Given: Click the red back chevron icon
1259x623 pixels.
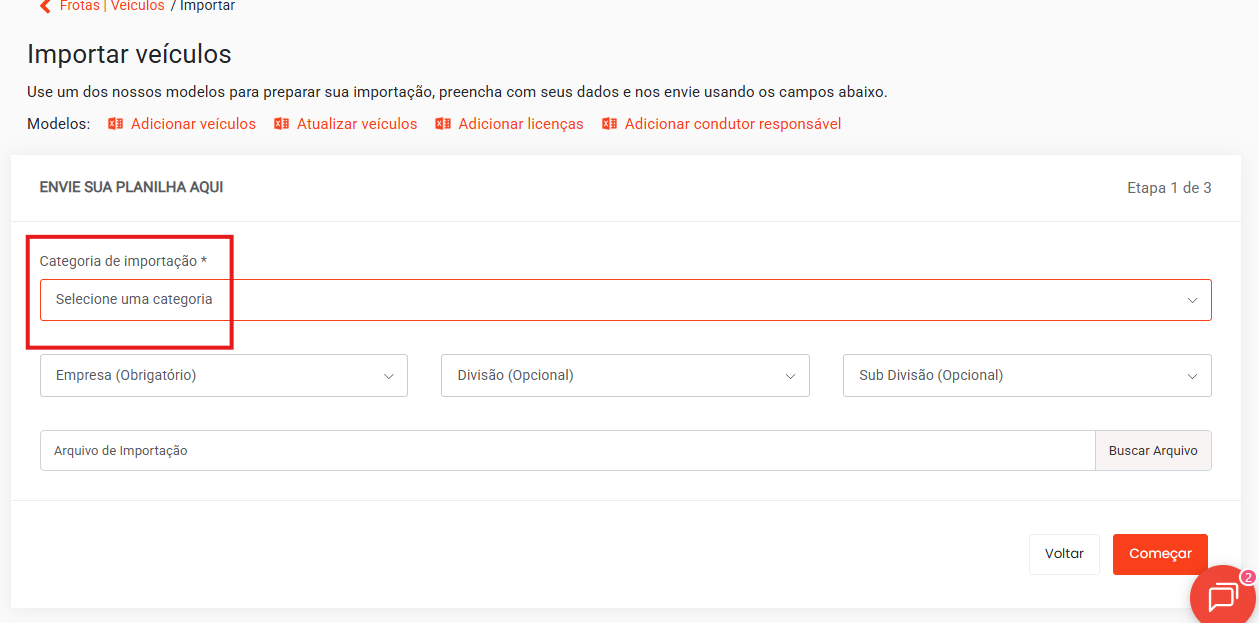Looking at the screenshot, I should tap(45, 6).
